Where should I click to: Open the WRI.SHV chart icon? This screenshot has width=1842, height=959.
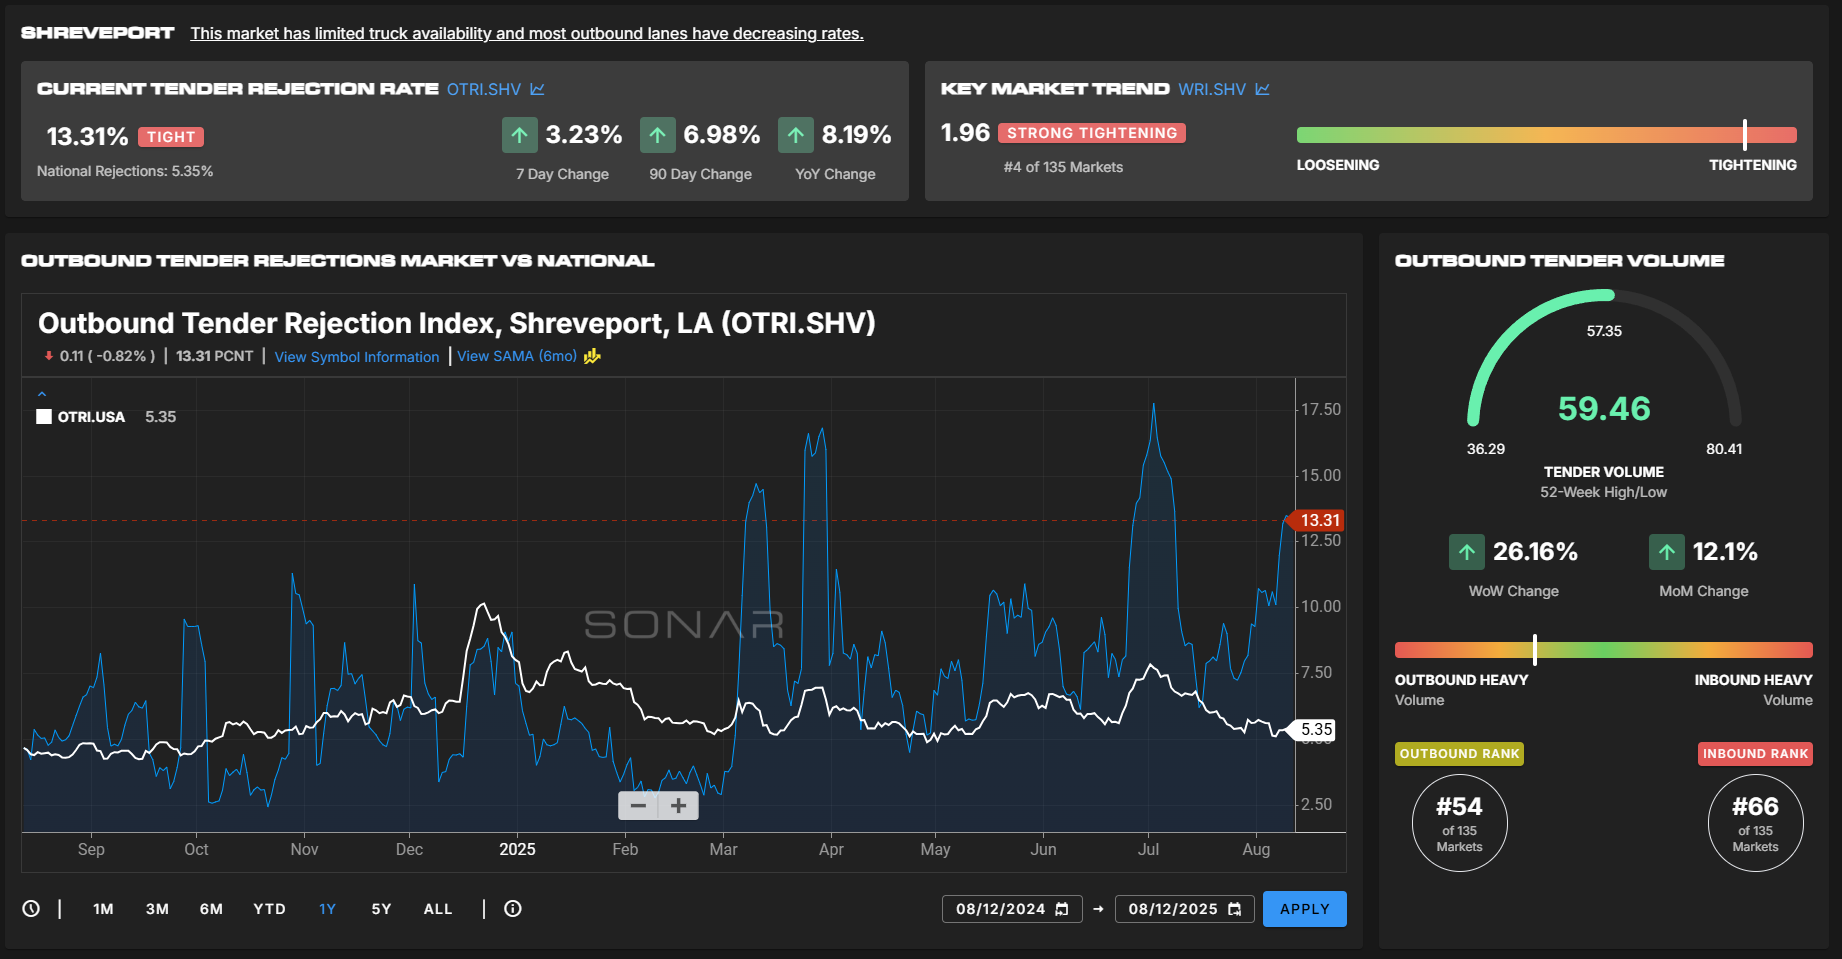[1262, 89]
